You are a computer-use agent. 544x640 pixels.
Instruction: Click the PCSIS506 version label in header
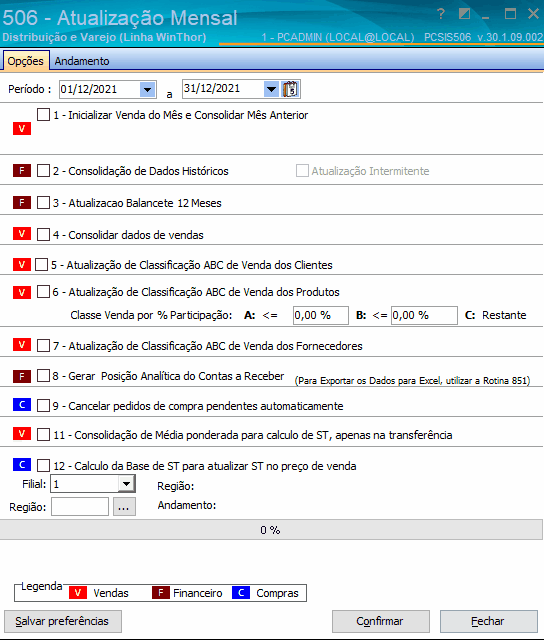(x=484, y=37)
